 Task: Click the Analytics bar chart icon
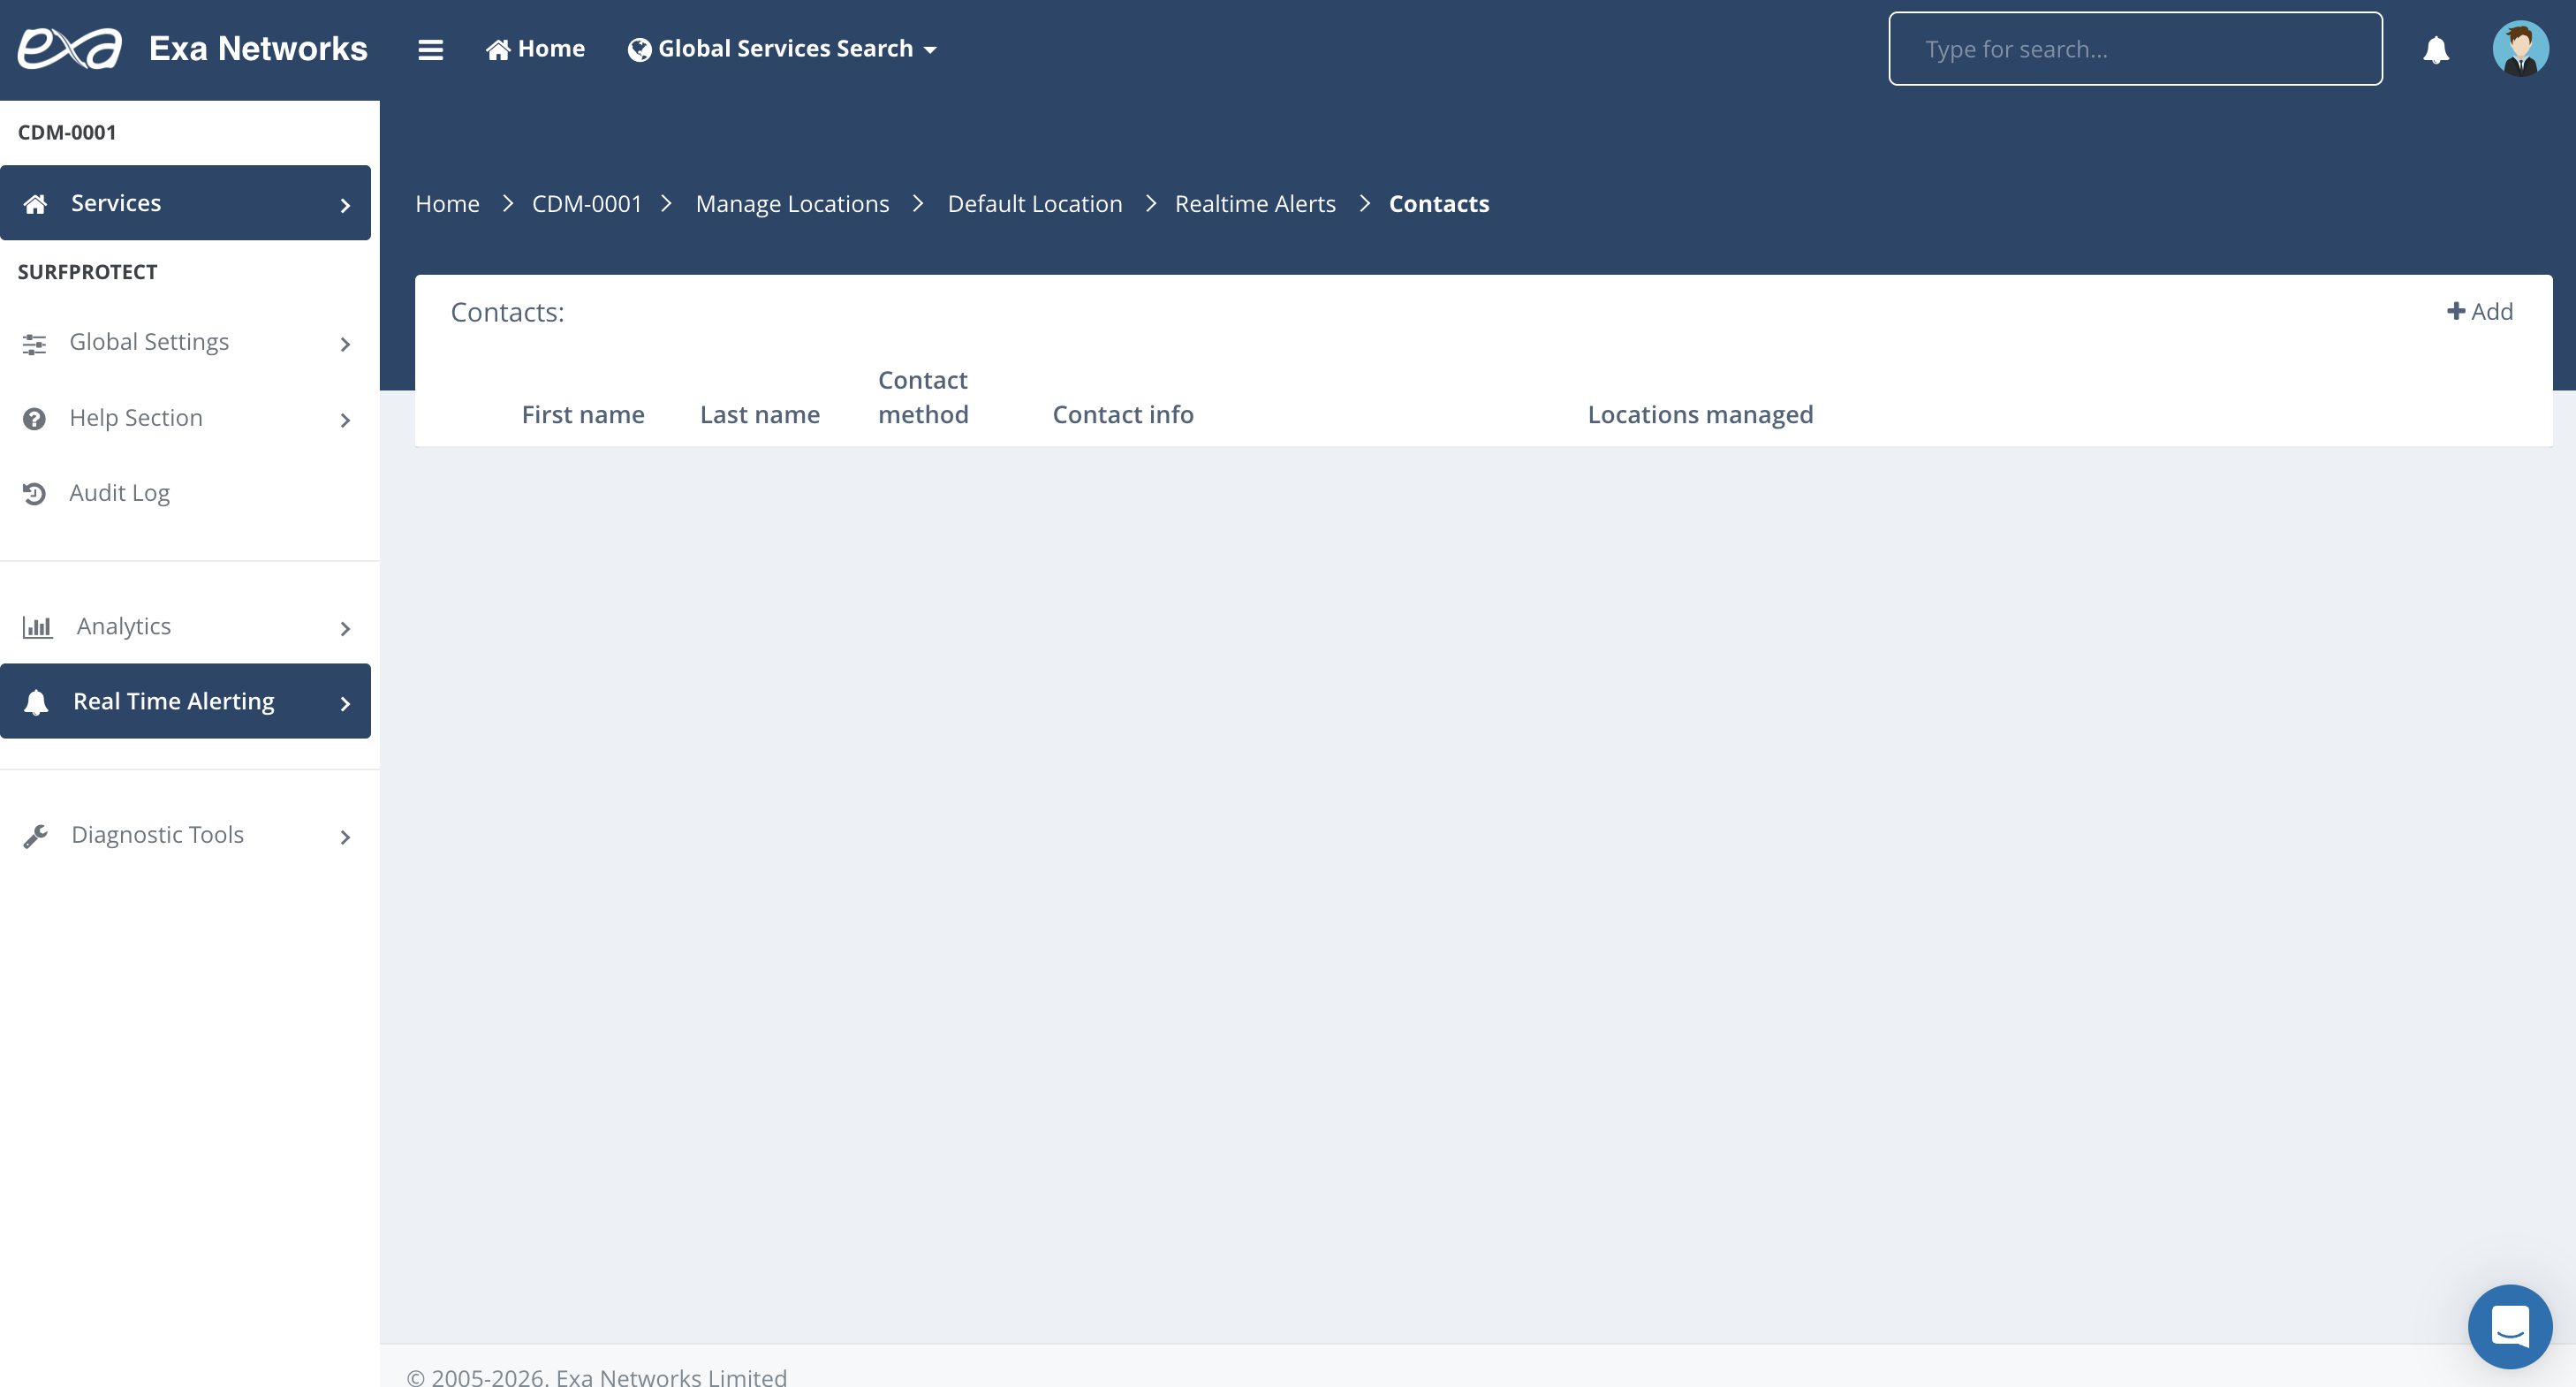point(37,627)
